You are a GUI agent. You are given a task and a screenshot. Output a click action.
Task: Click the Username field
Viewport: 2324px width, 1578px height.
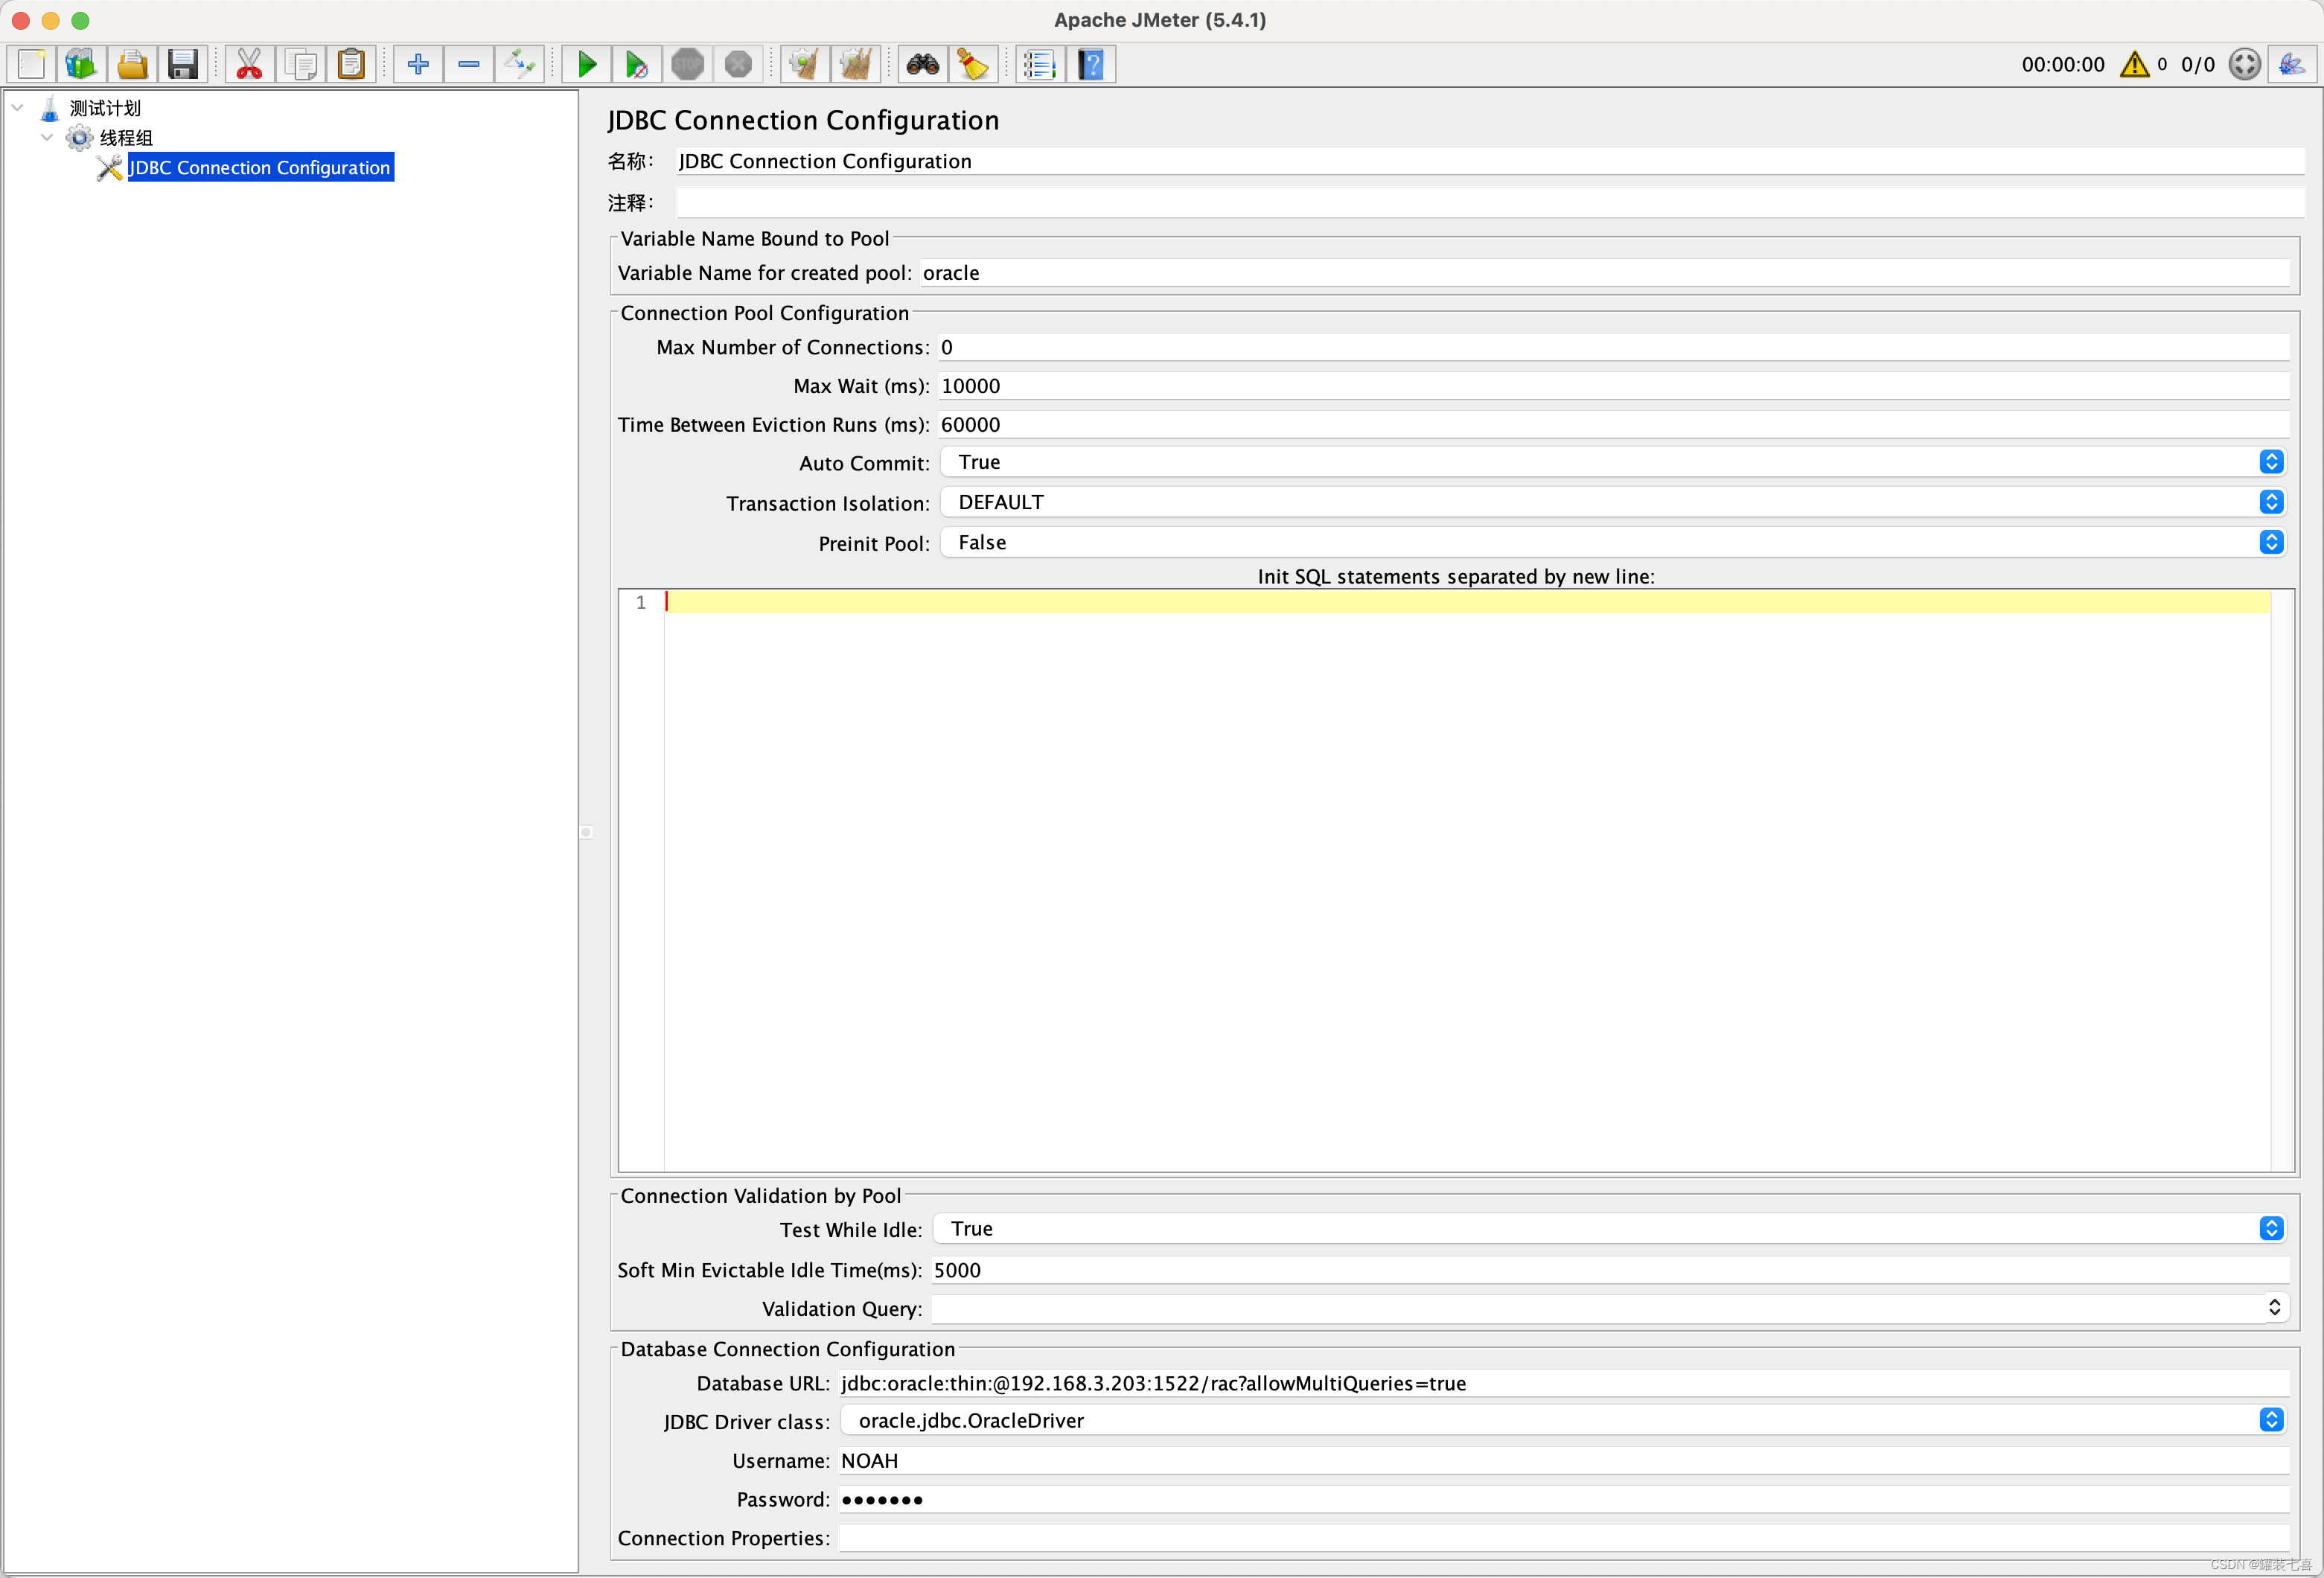(x=1564, y=1461)
